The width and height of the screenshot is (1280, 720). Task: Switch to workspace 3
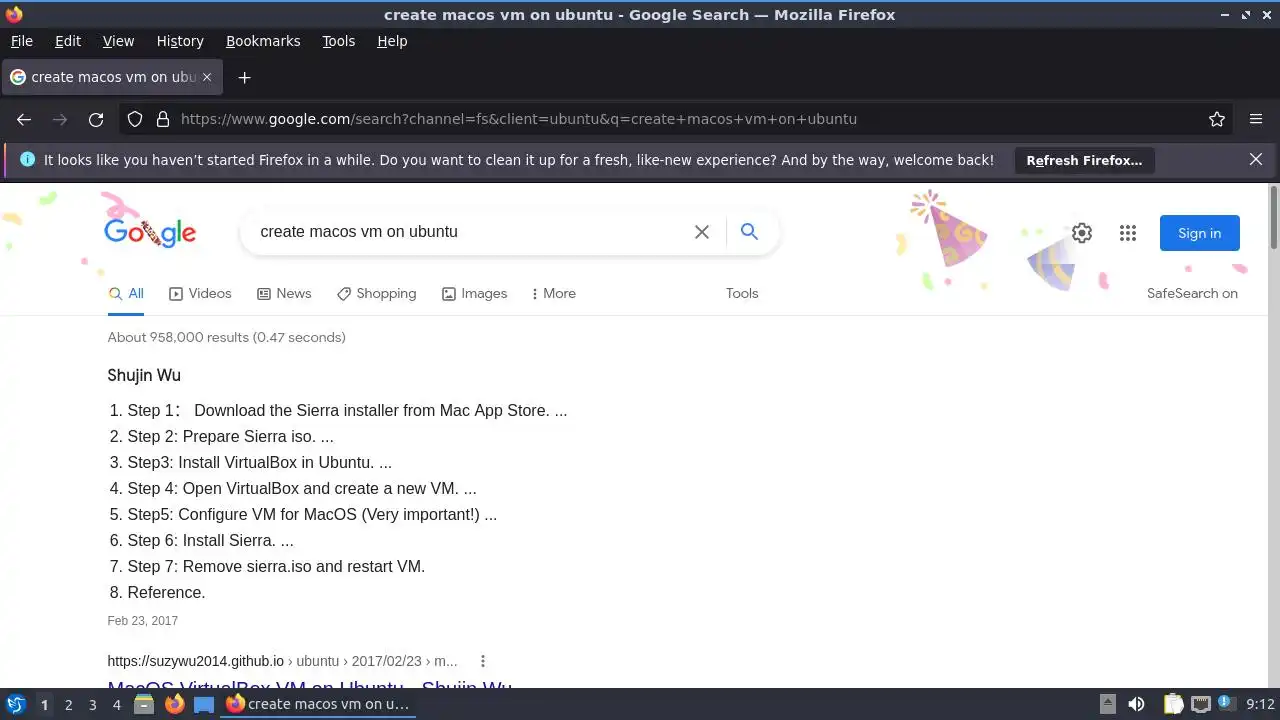[x=92, y=704]
